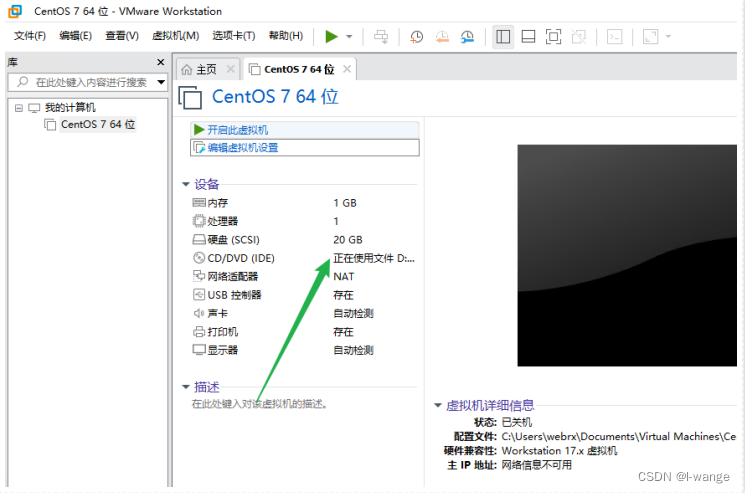Image resolution: width=745 pixels, height=493 pixels.
Task: Click the VMware Workstation title bar logo
Action: click(x=15, y=11)
